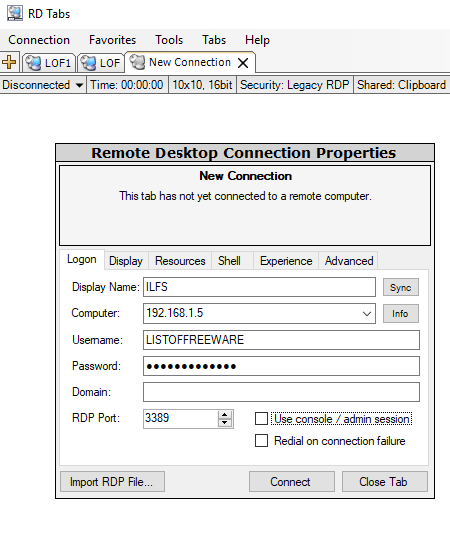Open the Tools menu
This screenshot has height=549, width=450.
coord(169,40)
